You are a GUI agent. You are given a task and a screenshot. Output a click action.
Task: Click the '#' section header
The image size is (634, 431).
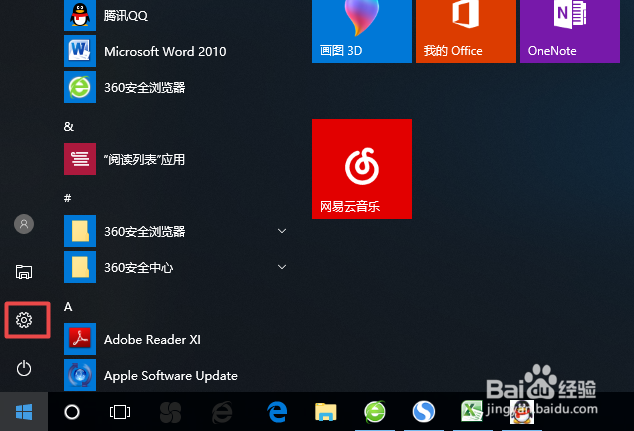(68, 198)
